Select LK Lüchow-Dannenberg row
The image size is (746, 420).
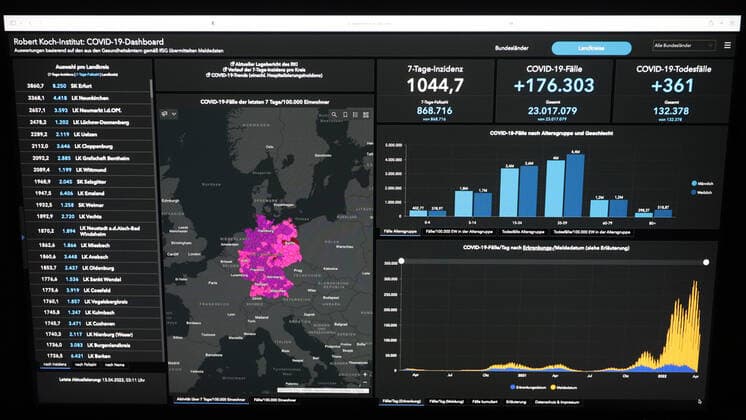(86, 122)
